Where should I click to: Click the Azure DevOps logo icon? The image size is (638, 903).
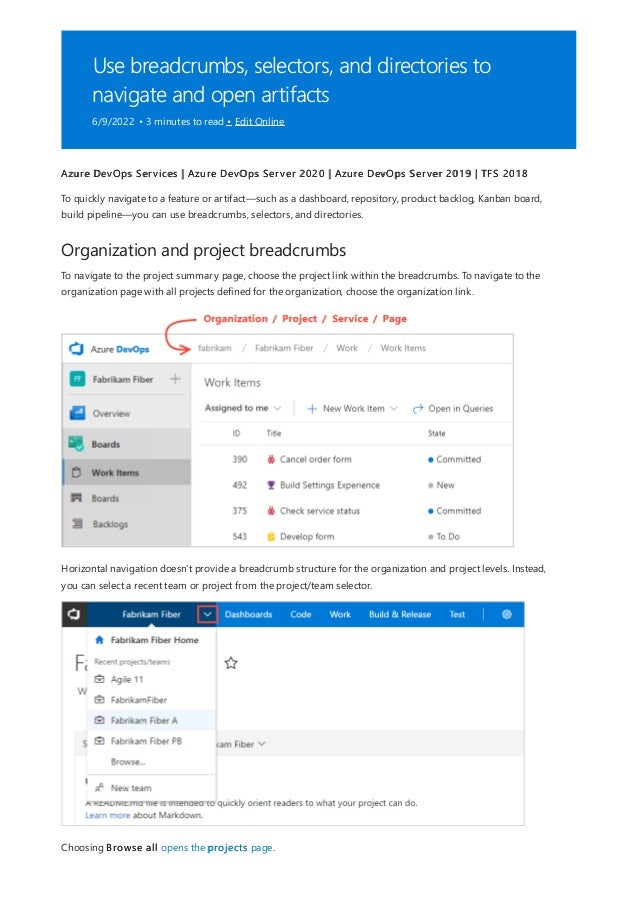pyautogui.click(x=77, y=349)
